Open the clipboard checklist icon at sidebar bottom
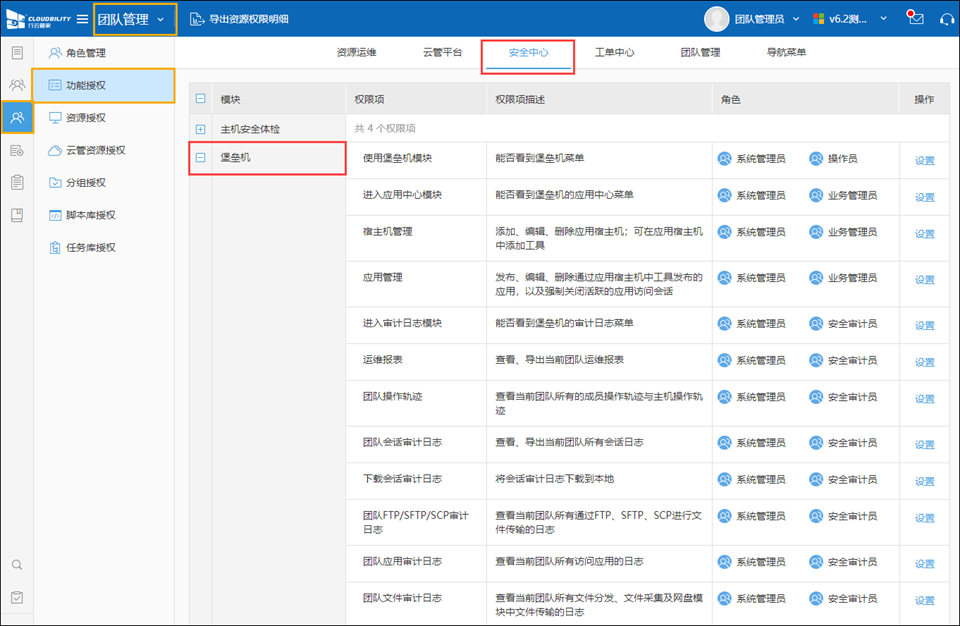Screen dimensions: 960x626 [17, 598]
